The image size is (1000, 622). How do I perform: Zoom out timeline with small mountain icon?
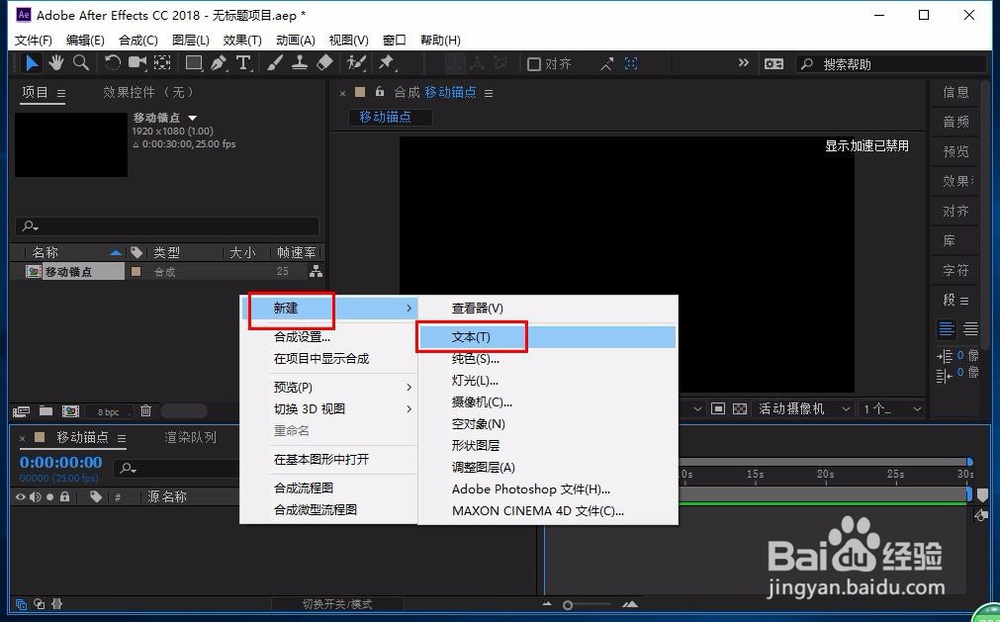coord(547,603)
